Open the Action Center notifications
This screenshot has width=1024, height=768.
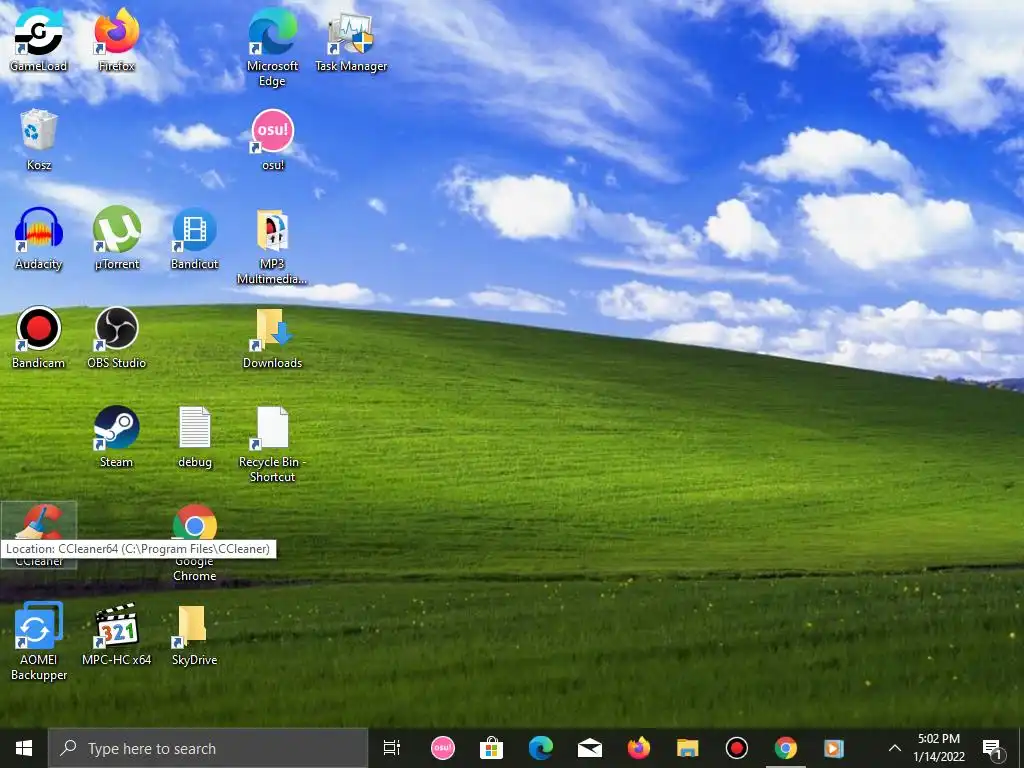(992, 748)
